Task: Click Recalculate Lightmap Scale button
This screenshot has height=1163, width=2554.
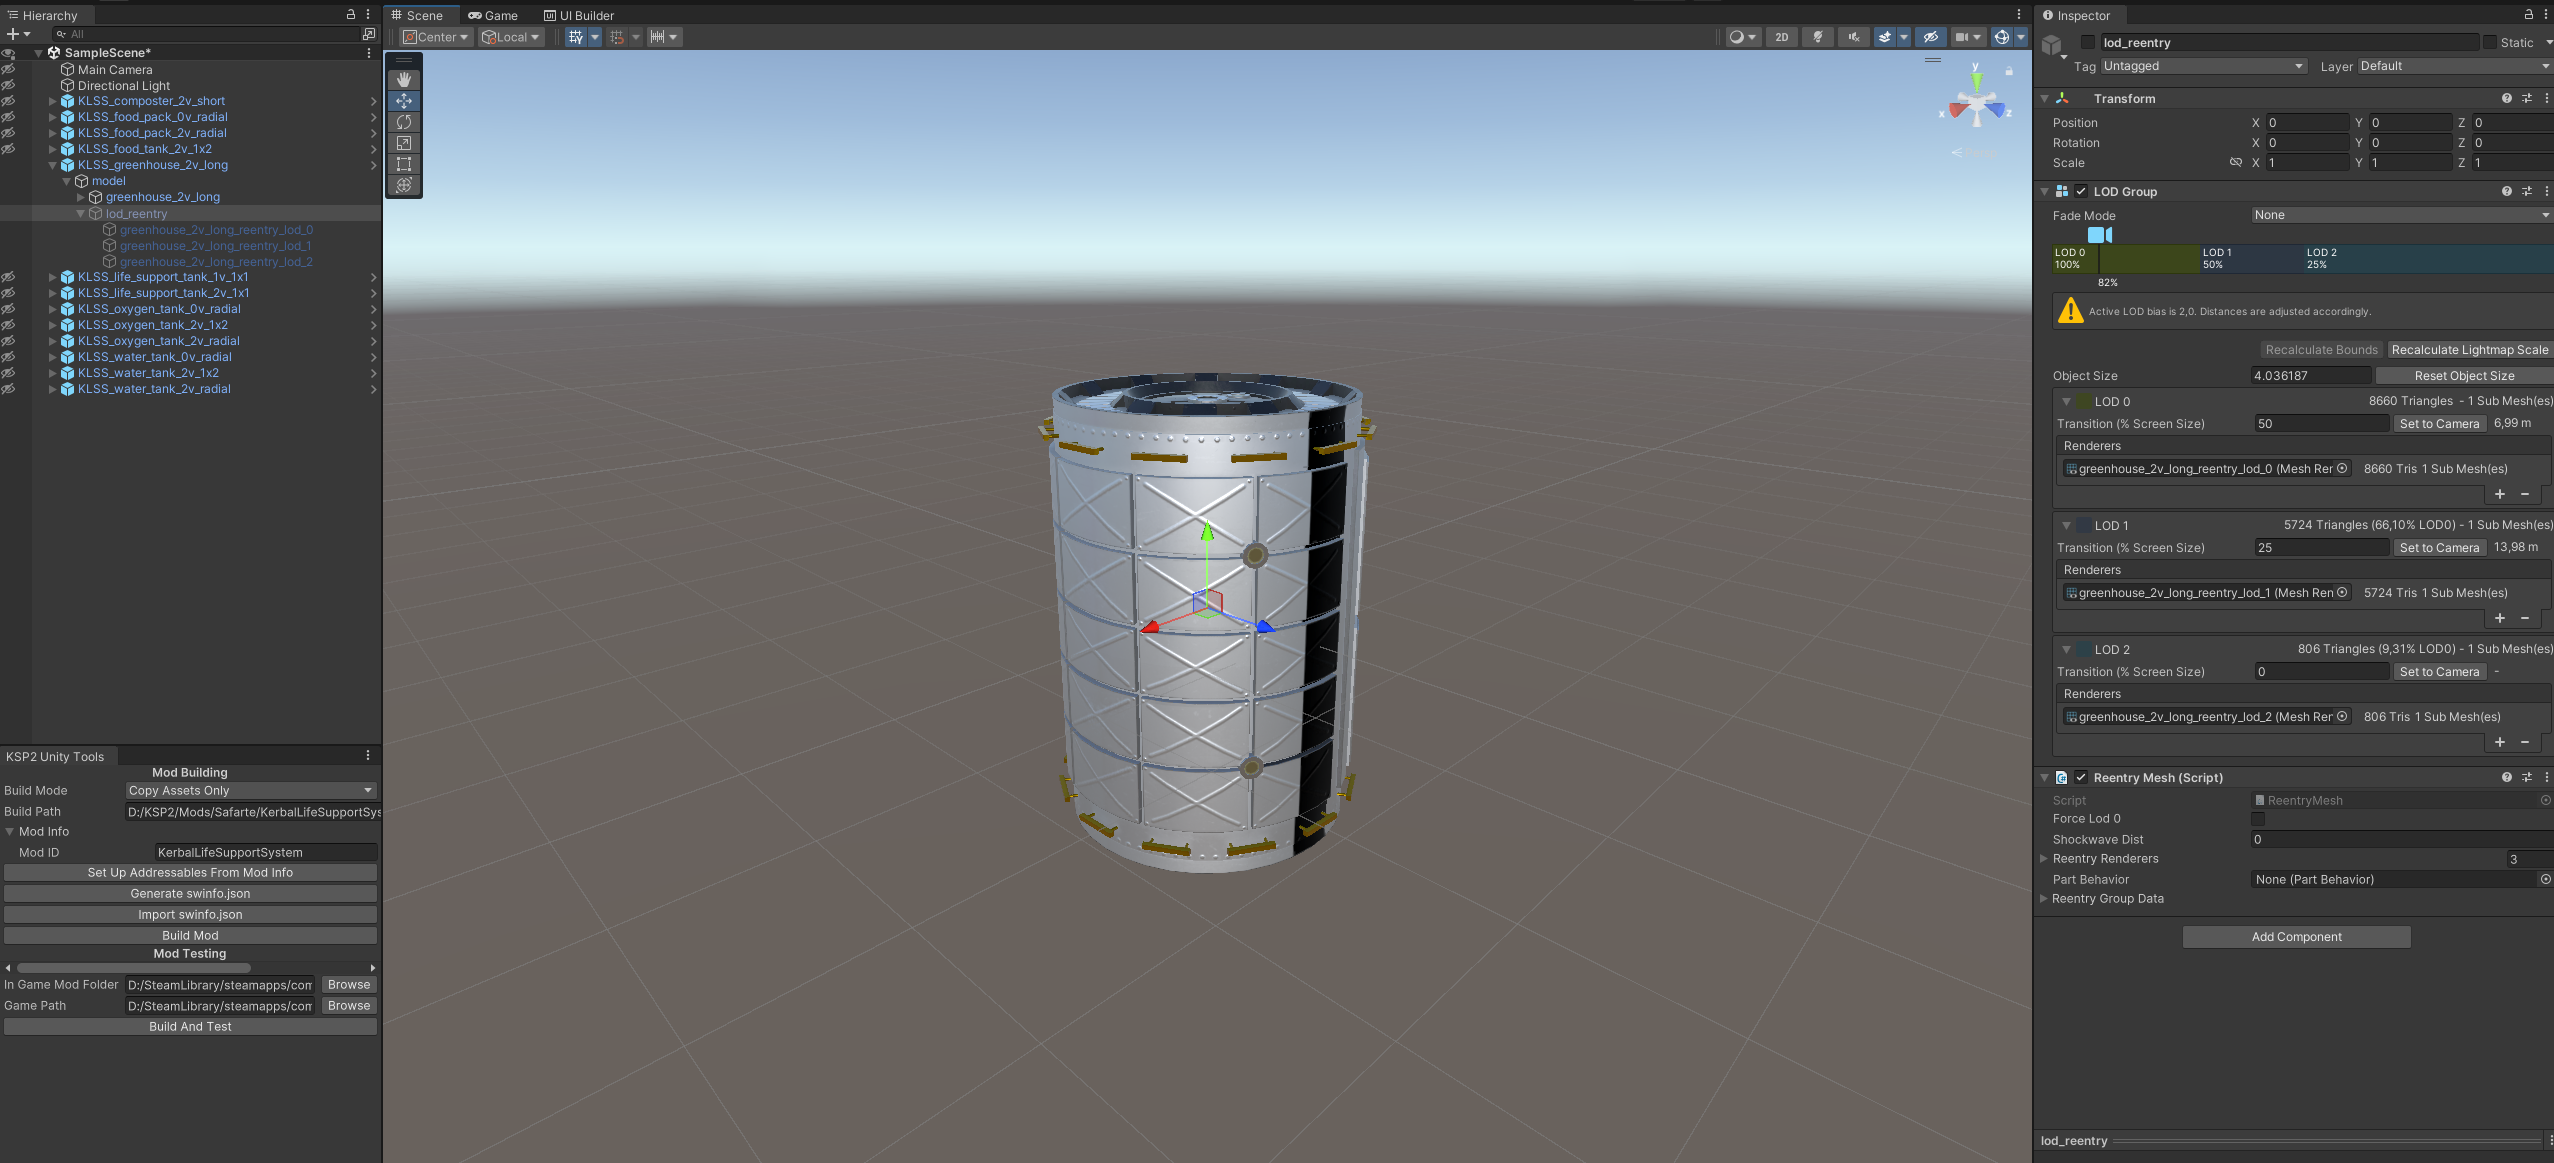Action: (x=2469, y=350)
